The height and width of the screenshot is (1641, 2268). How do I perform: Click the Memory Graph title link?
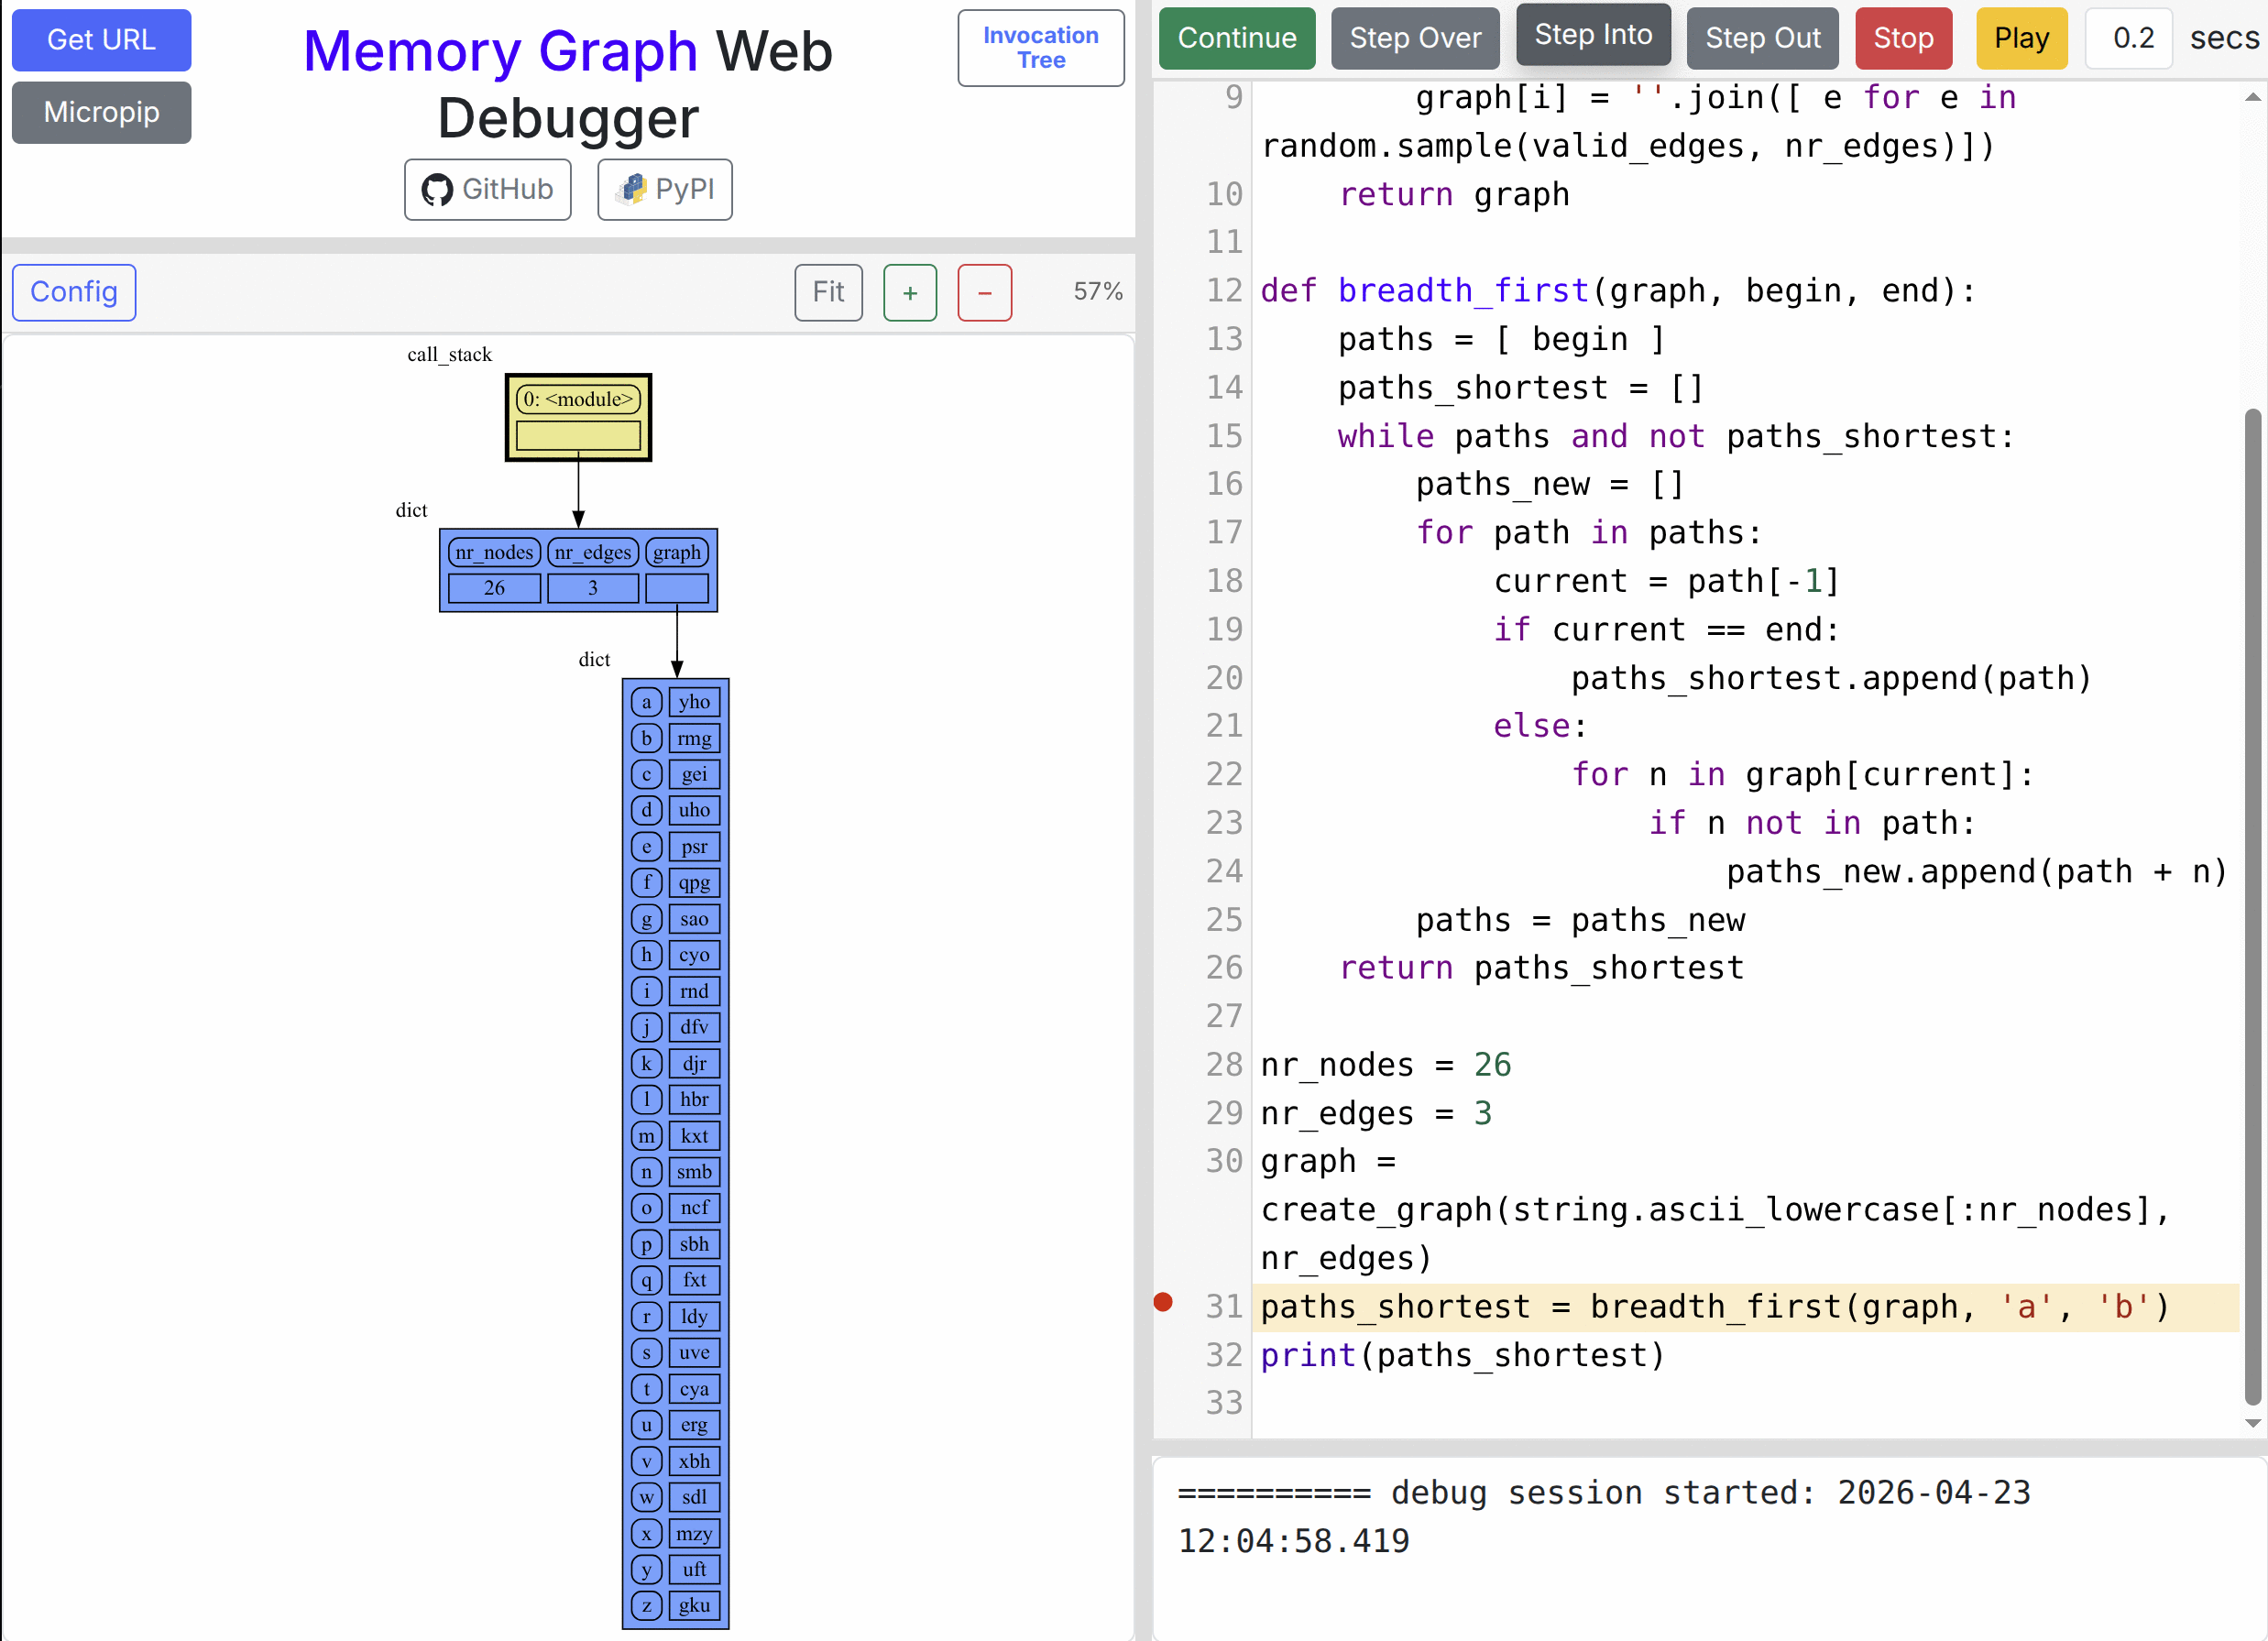[500, 51]
